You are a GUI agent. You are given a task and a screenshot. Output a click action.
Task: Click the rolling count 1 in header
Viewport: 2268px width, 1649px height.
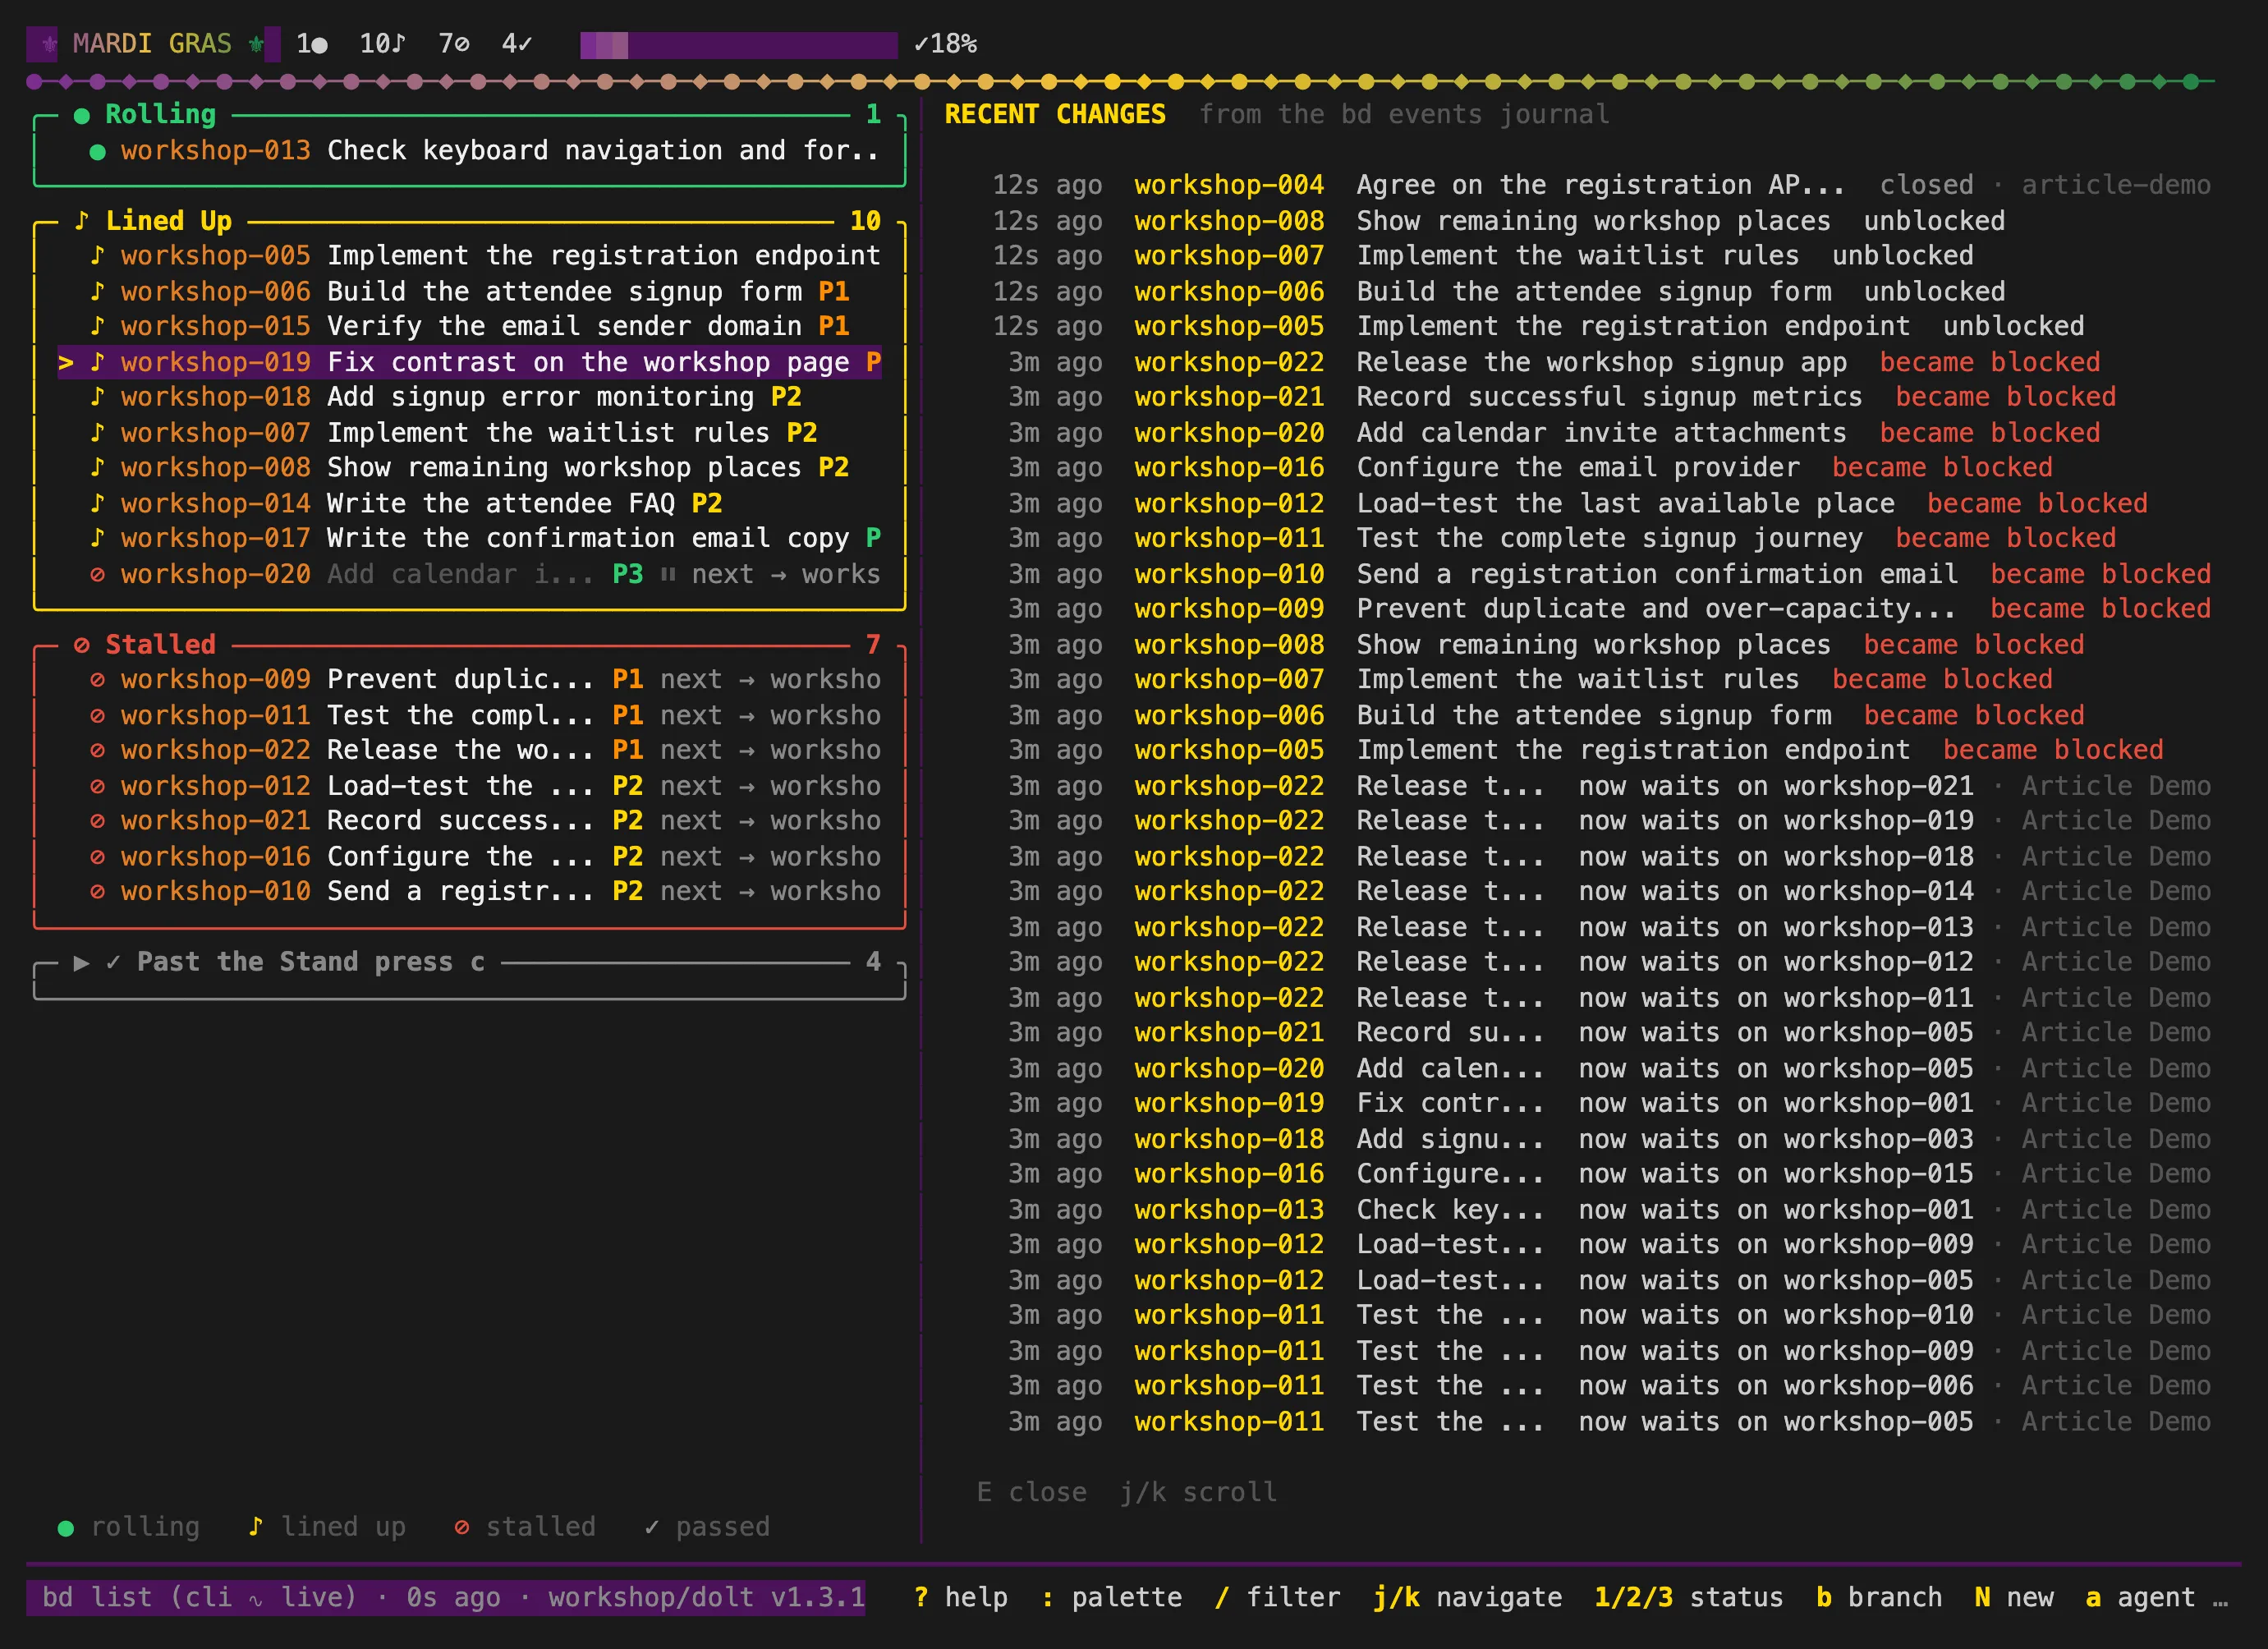pos(311,44)
